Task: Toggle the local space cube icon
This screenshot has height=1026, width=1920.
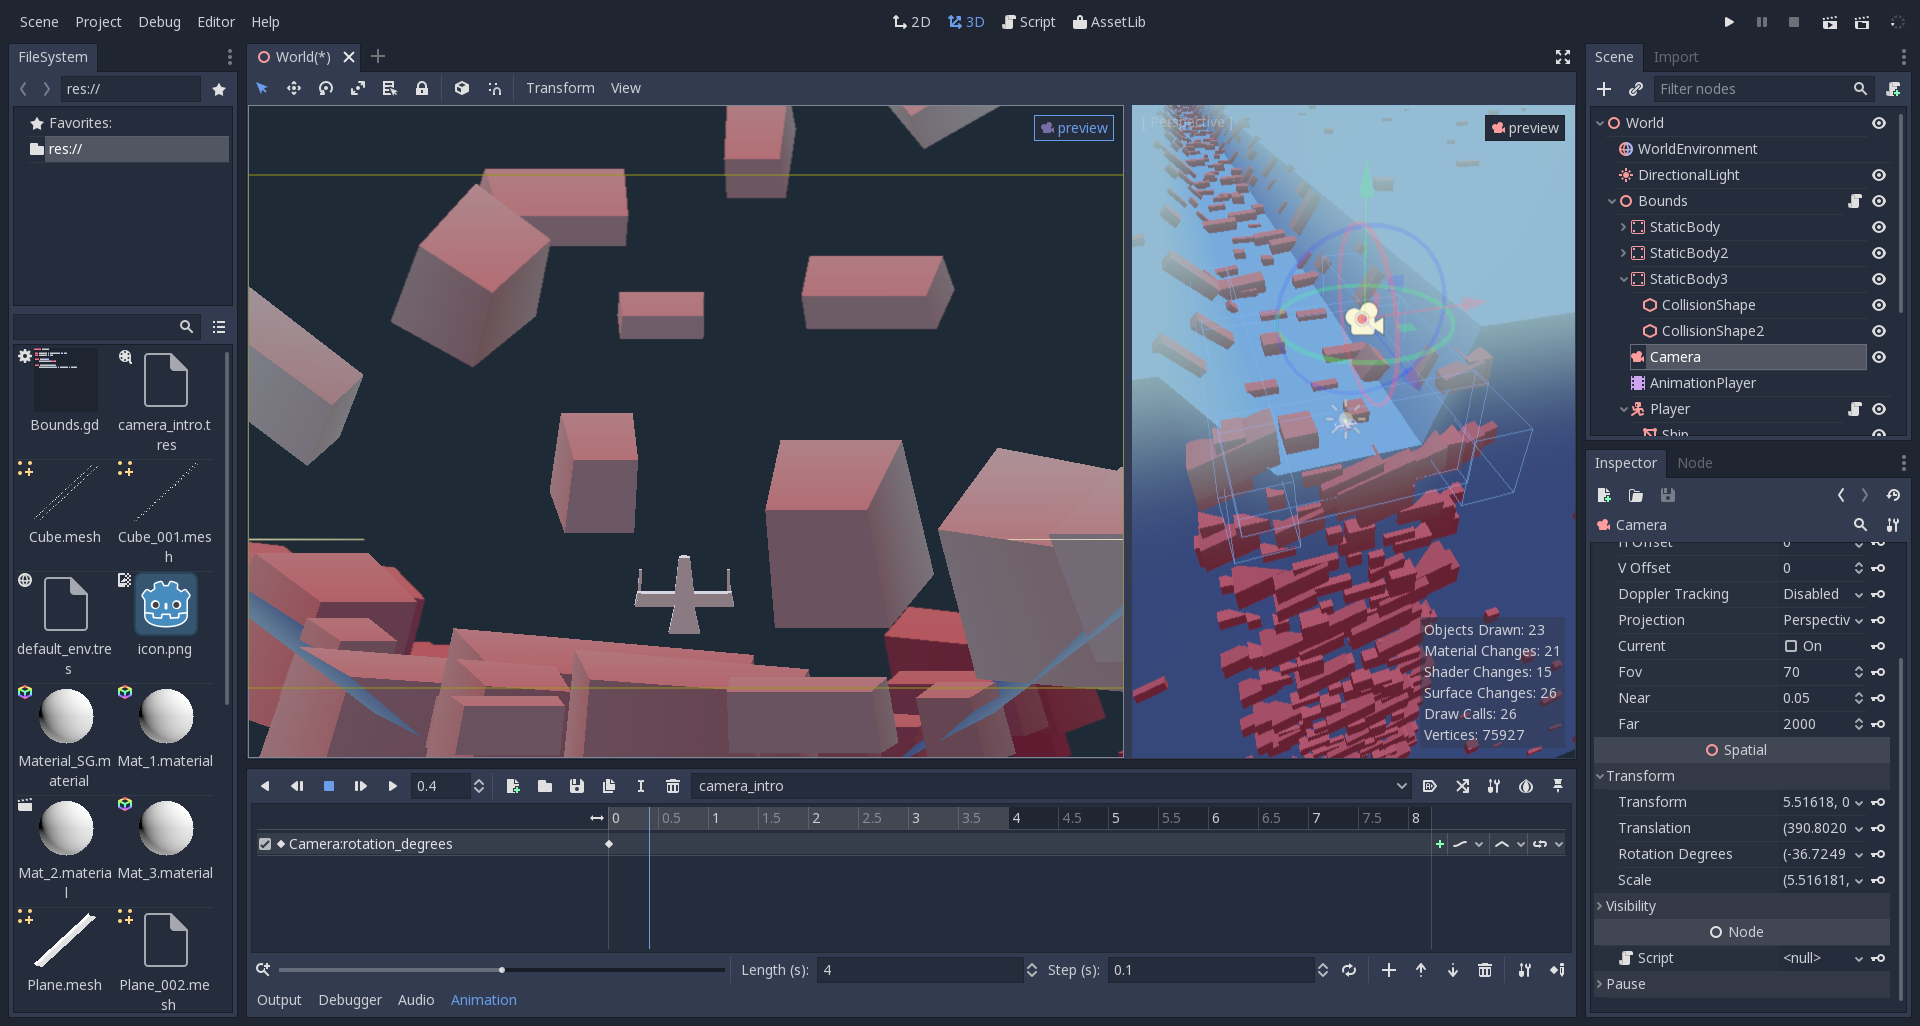Action: click(x=462, y=88)
